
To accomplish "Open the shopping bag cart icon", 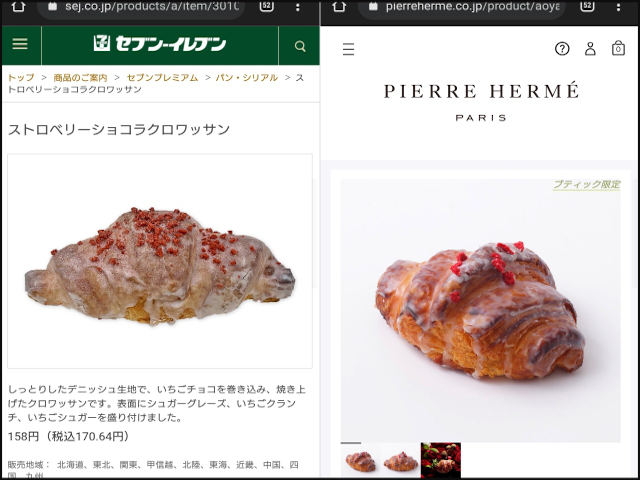I will pyautogui.click(x=618, y=48).
